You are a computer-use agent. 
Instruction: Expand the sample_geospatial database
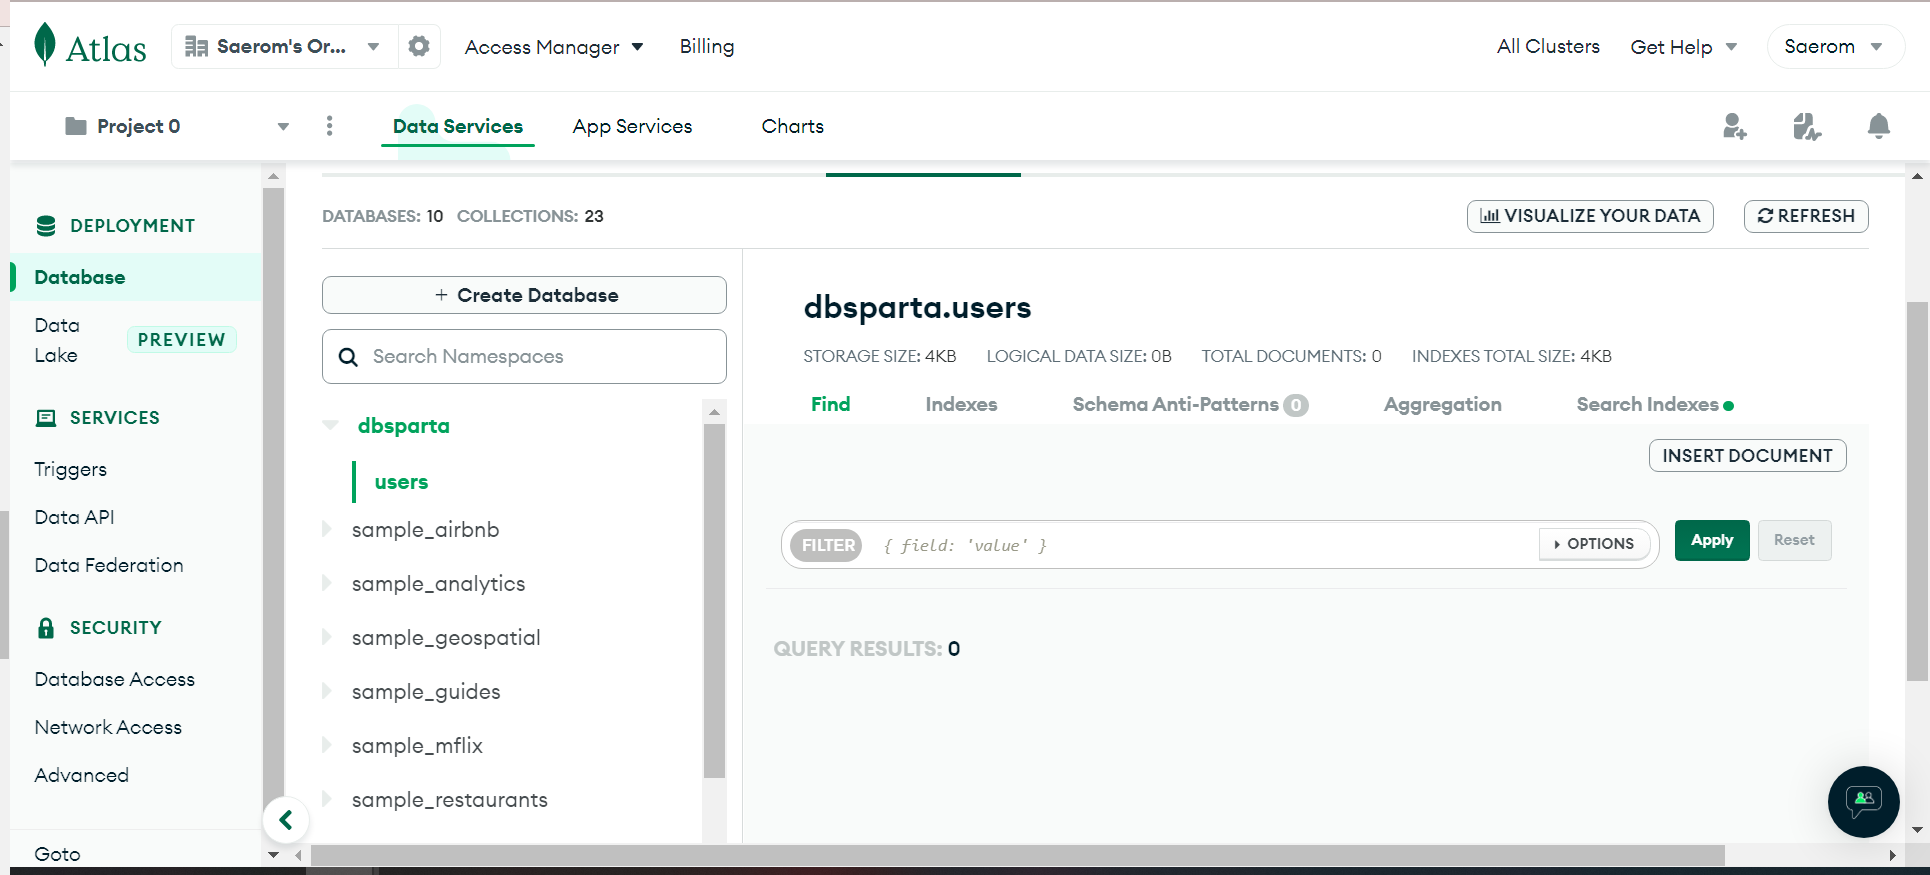pos(326,637)
